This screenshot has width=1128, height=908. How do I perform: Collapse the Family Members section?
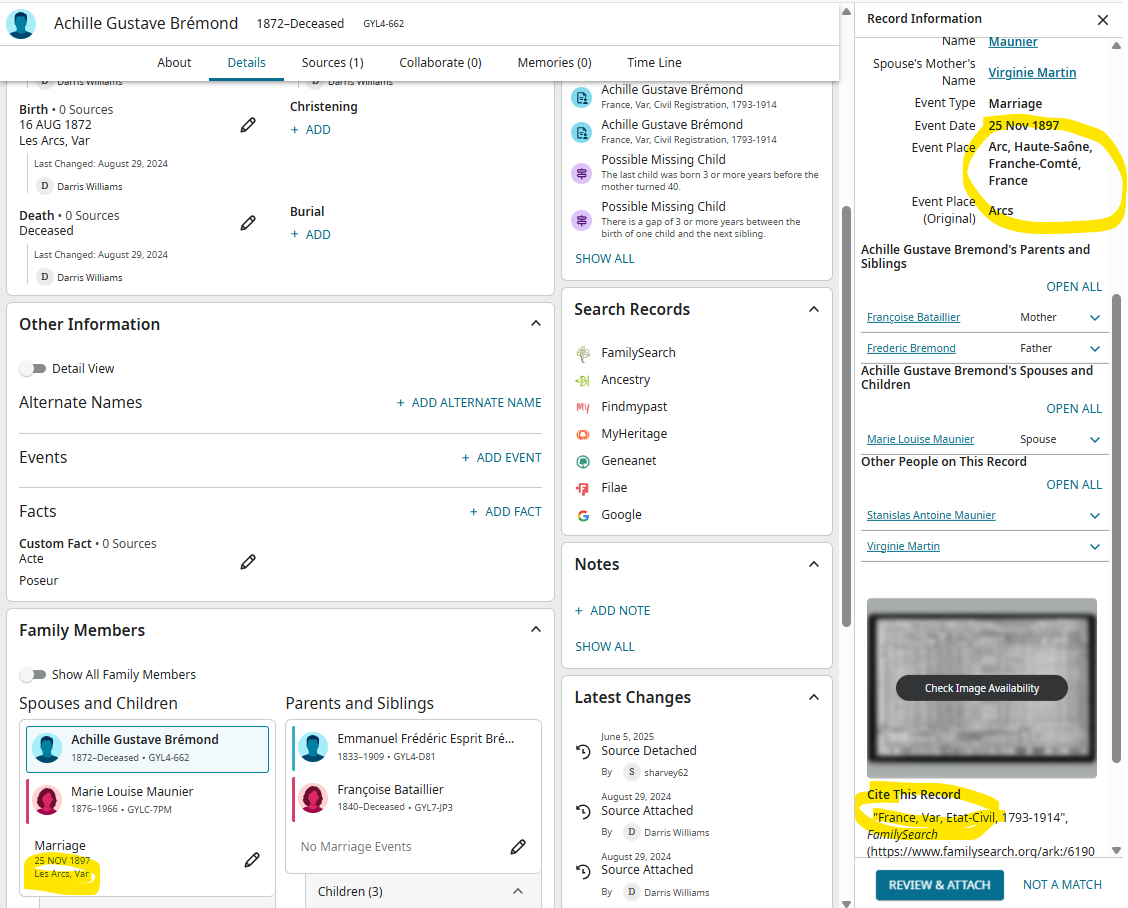[x=536, y=630]
